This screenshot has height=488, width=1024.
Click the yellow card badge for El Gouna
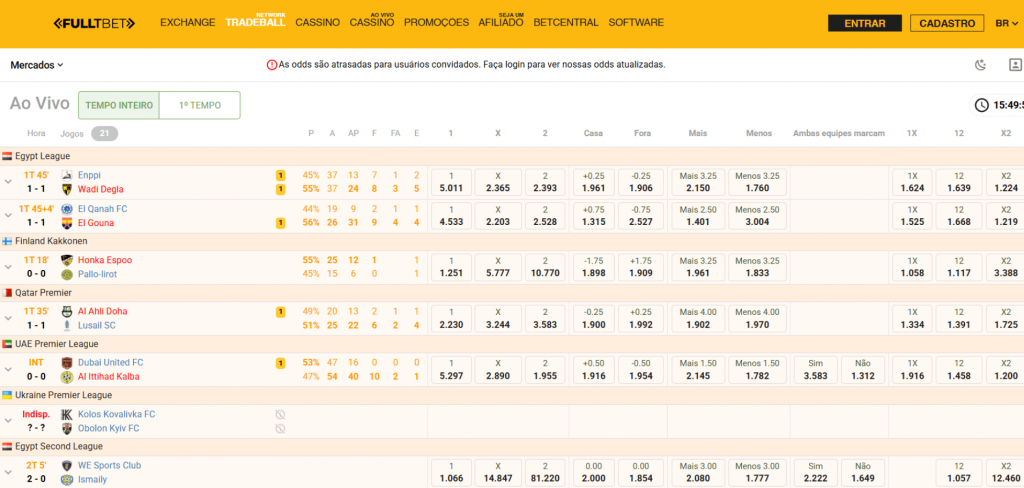(281, 223)
